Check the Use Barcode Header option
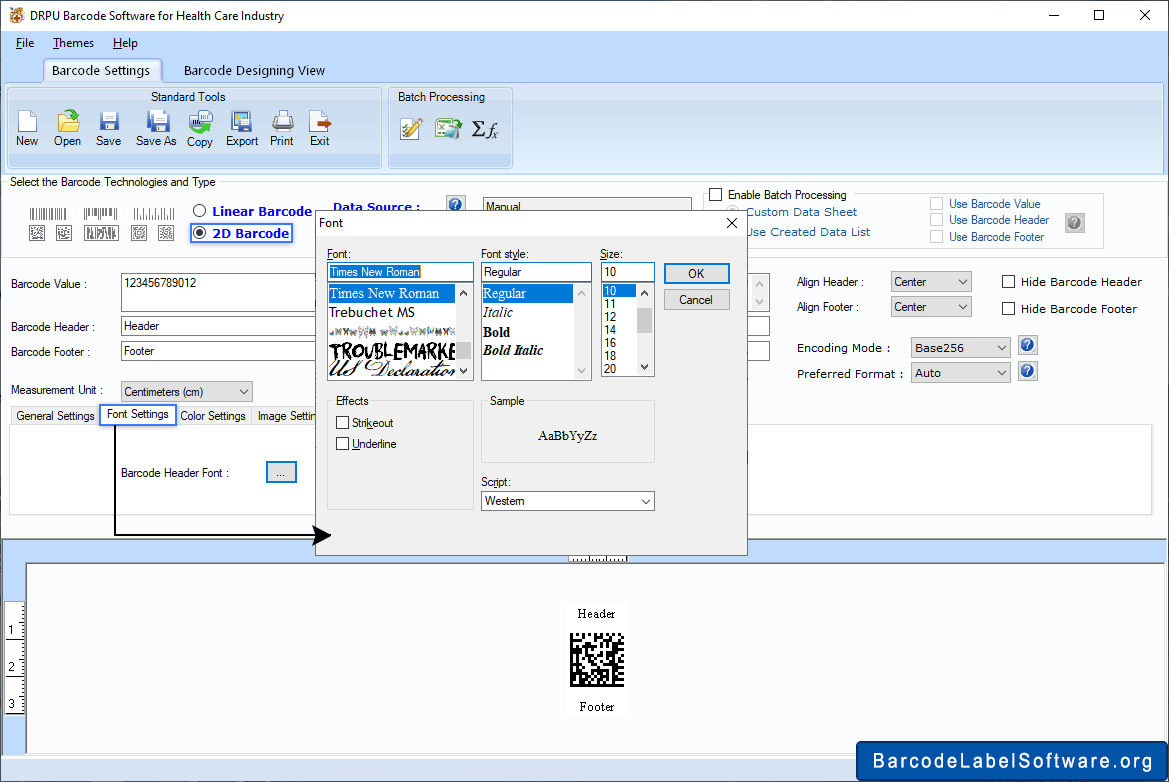Screen dimensions: 1169x782 (936, 220)
